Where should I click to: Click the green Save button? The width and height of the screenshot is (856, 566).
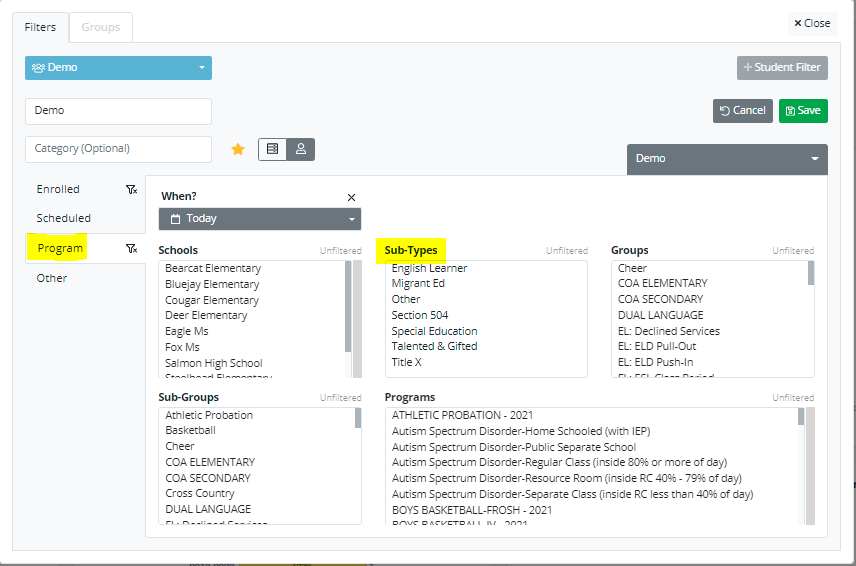[803, 110]
